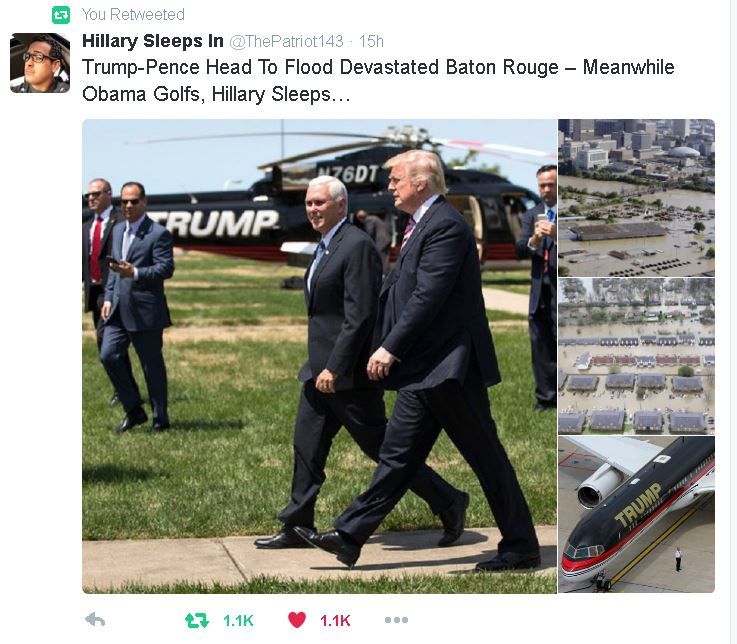Open the flooded downtown aerial photo
The height and width of the screenshot is (644, 737).
[636, 198]
